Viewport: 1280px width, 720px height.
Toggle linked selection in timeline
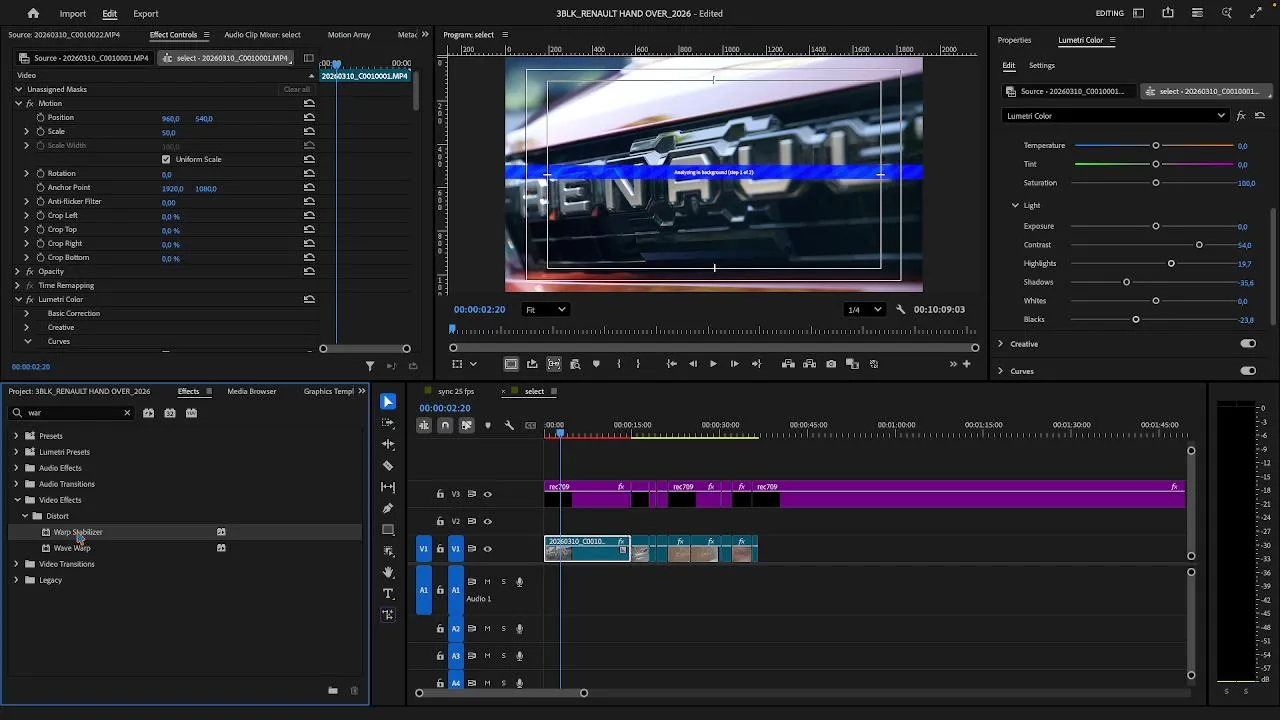[466, 425]
